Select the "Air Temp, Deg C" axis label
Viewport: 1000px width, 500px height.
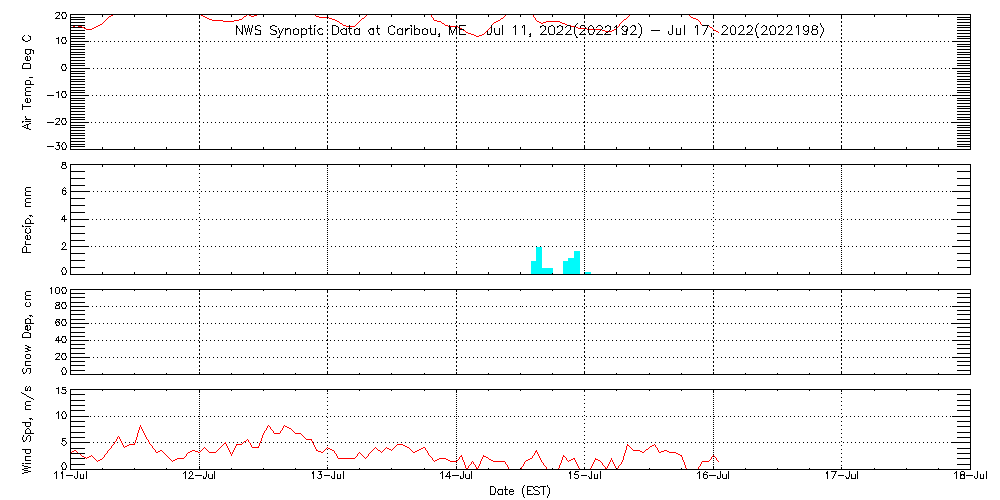click(x=28, y=80)
